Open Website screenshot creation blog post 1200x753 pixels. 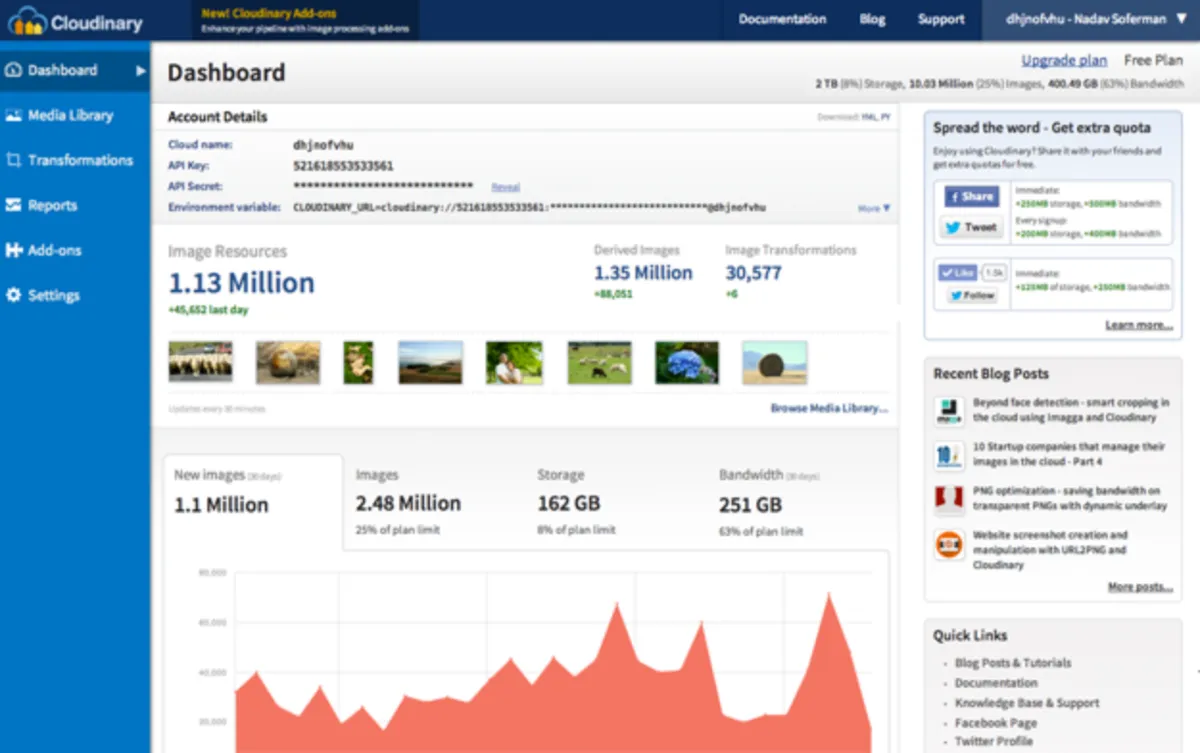1050,550
